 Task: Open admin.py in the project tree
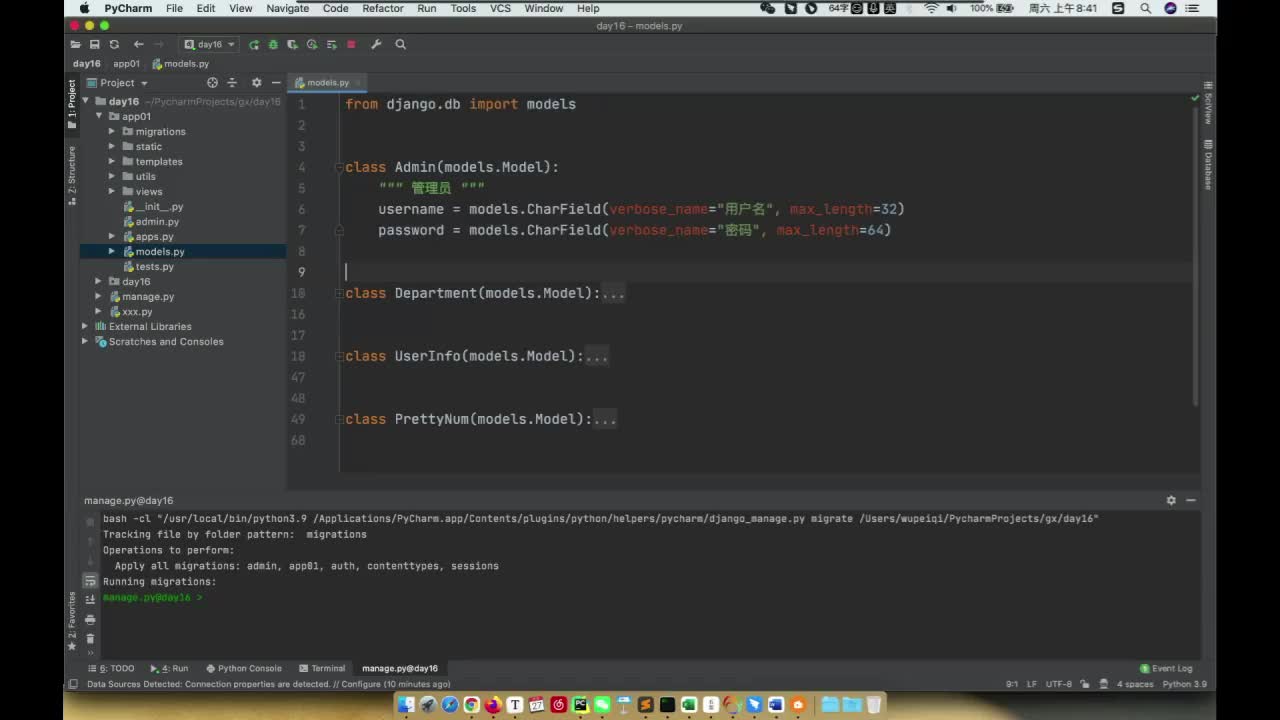click(157, 221)
